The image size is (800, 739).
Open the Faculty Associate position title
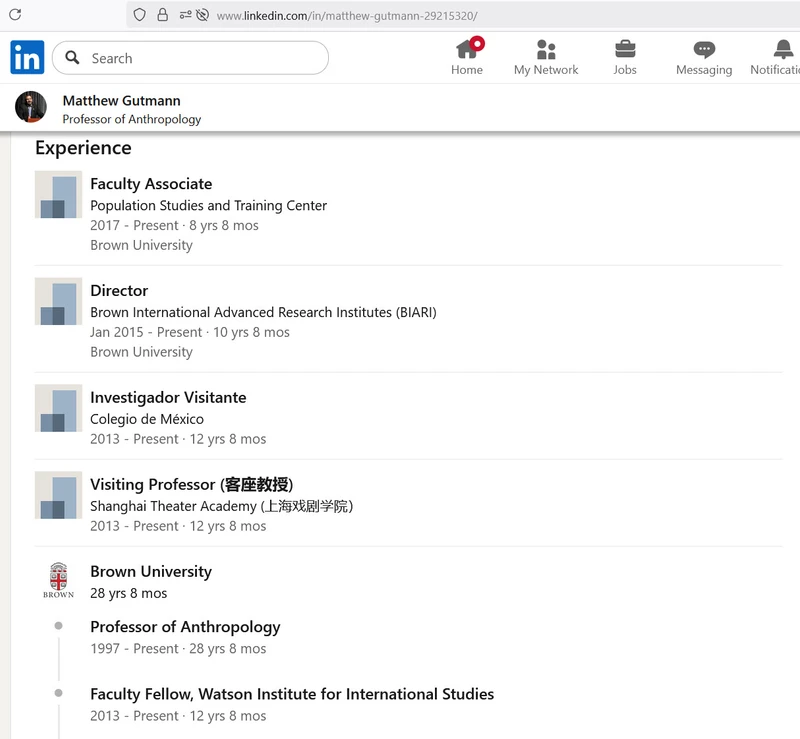pos(151,184)
